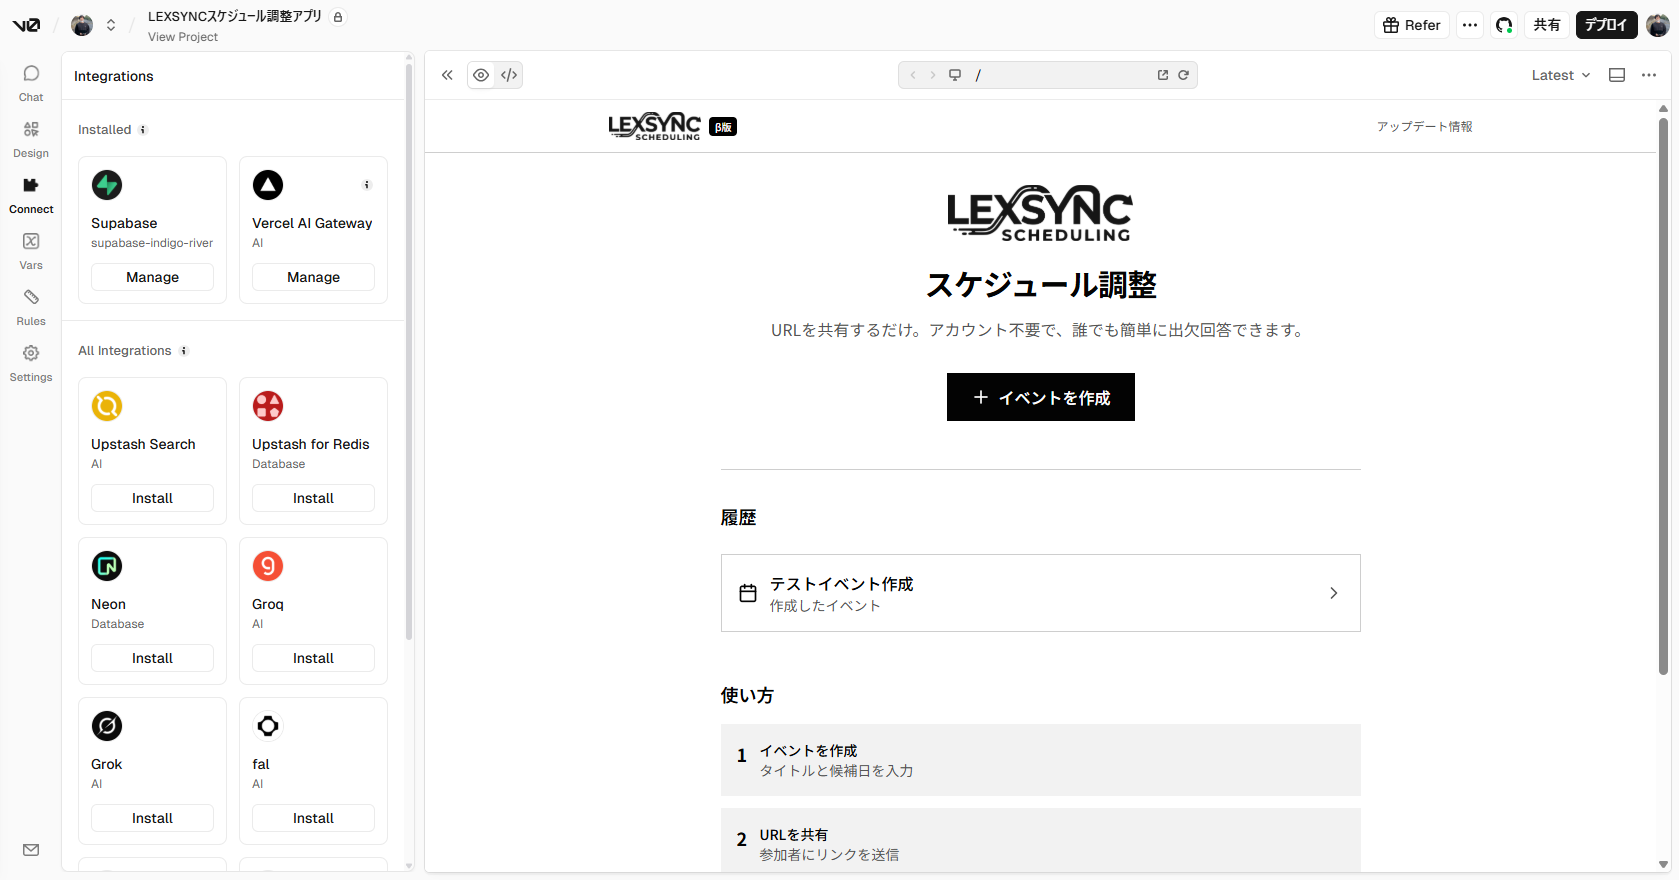The image size is (1679, 880).
Task: Click the 共有 share button
Action: [1547, 25]
